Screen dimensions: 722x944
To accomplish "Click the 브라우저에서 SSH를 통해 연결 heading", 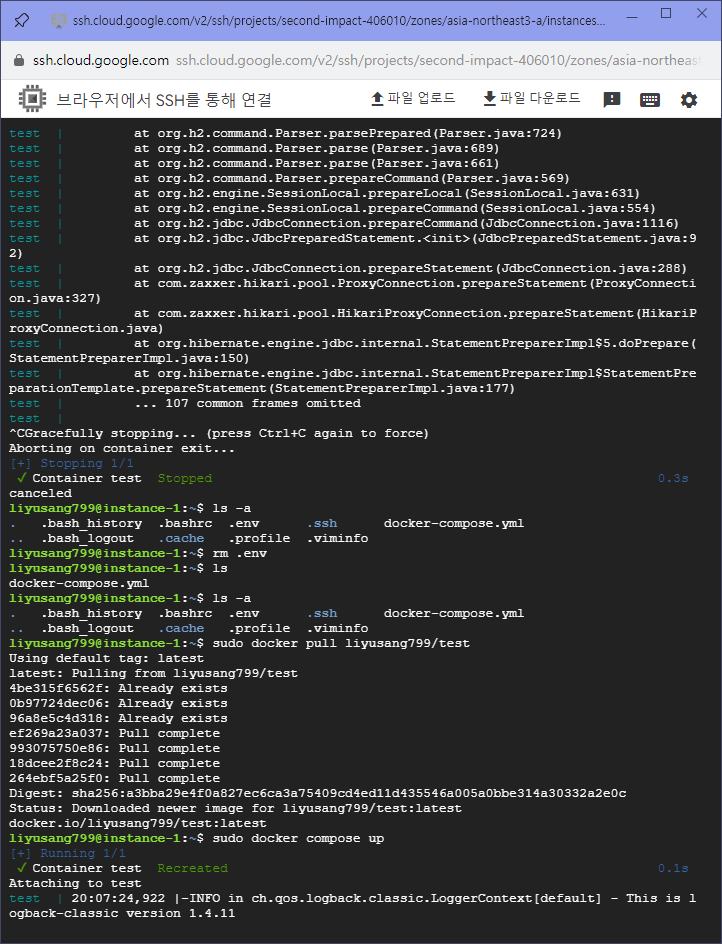I will 164,99.
